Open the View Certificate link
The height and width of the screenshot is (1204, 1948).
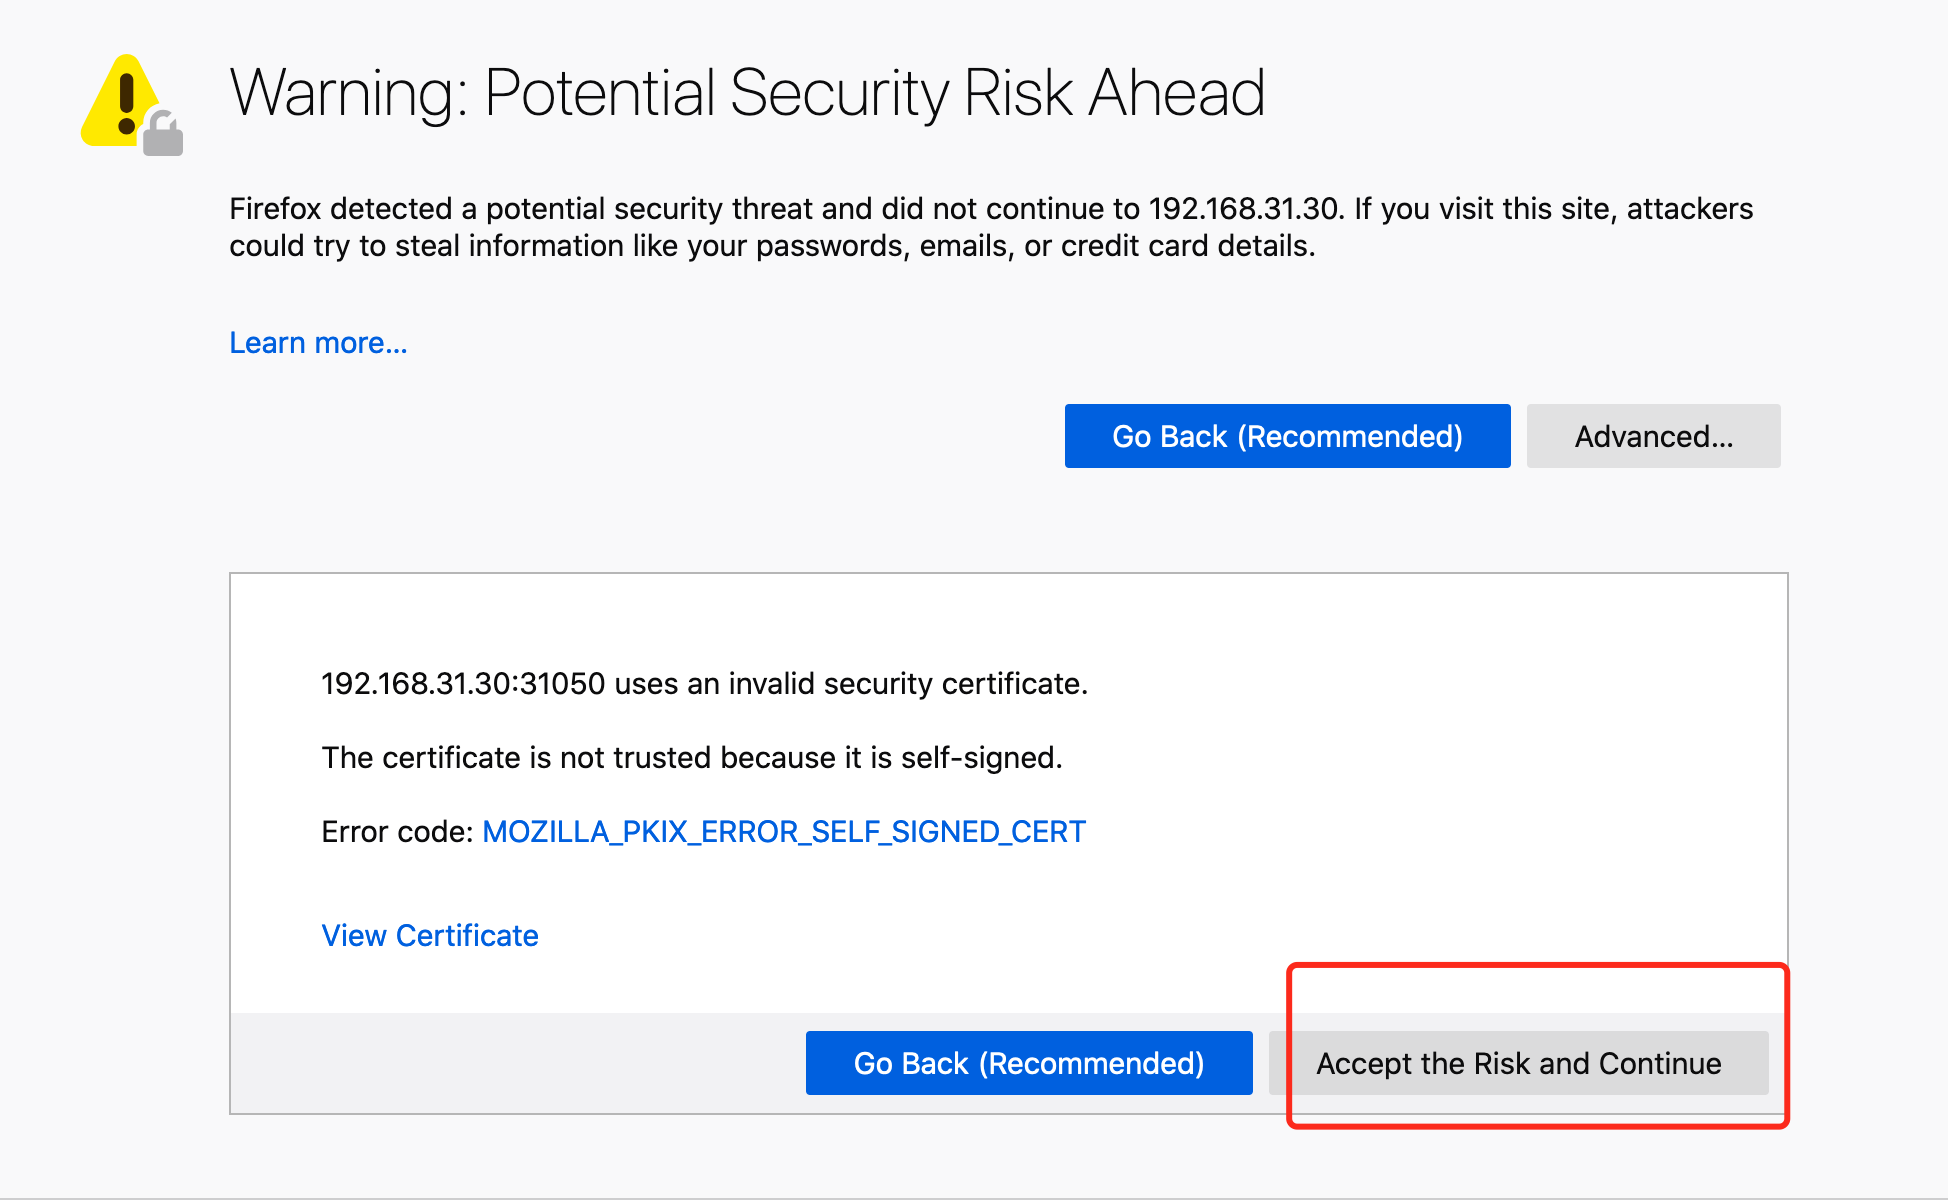pos(429,935)
